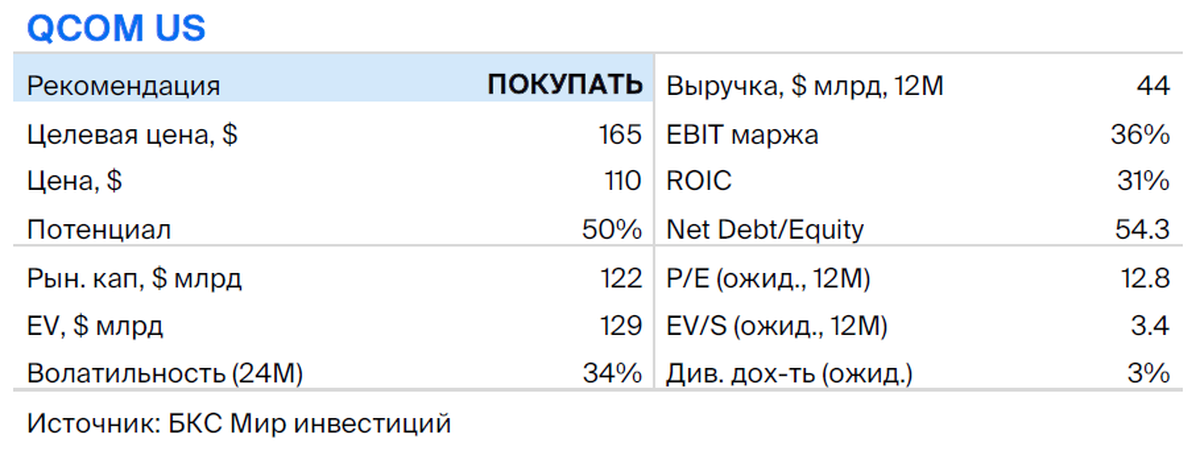Image resolution: width=1200 pixels, height=451 pixels.
Task: Select the P/E value 12.8
Action: tap(1145, 279)
